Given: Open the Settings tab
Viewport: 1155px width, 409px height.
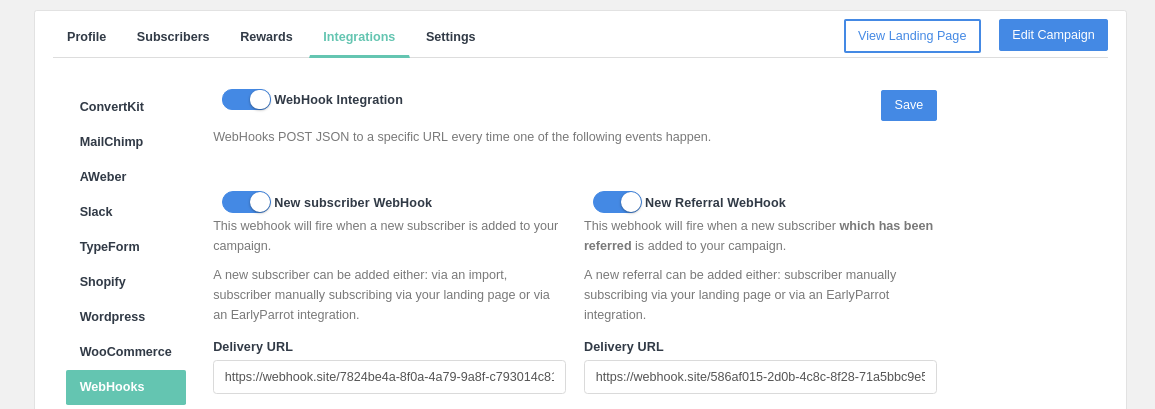Looking at the screenshot, I should click(451, 37).
